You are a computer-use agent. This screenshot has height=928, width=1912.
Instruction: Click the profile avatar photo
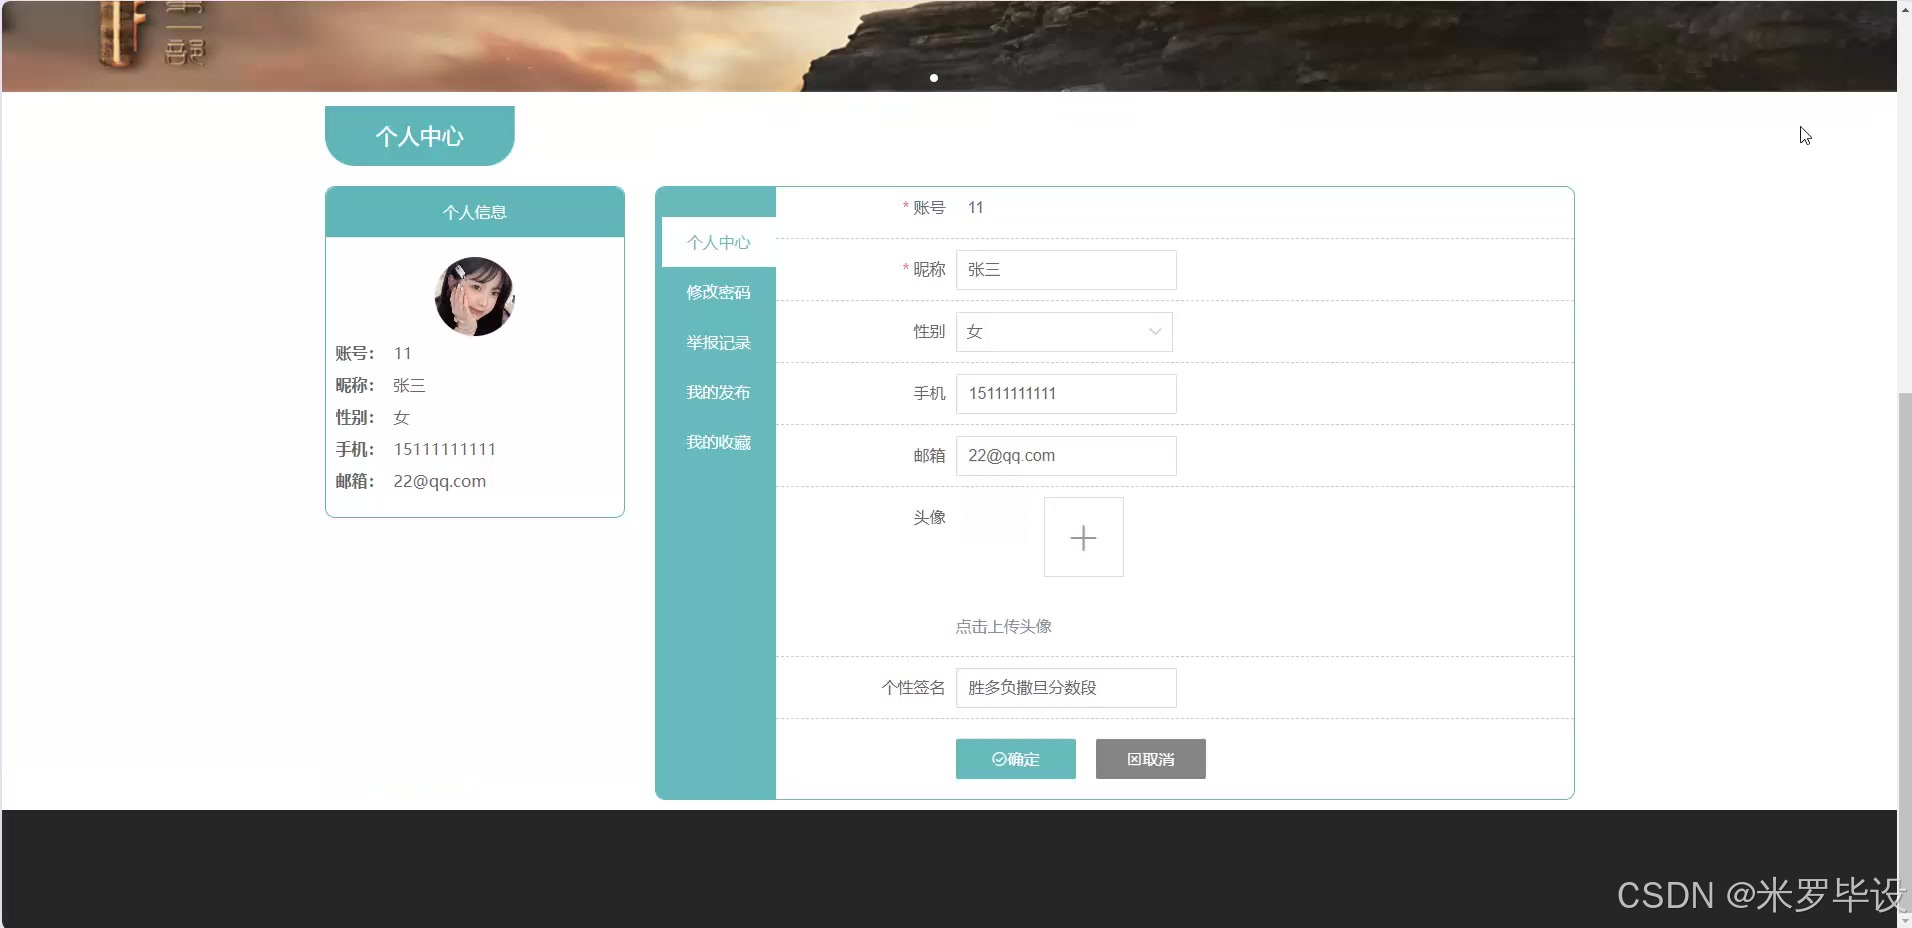click(x=475, y=296)
